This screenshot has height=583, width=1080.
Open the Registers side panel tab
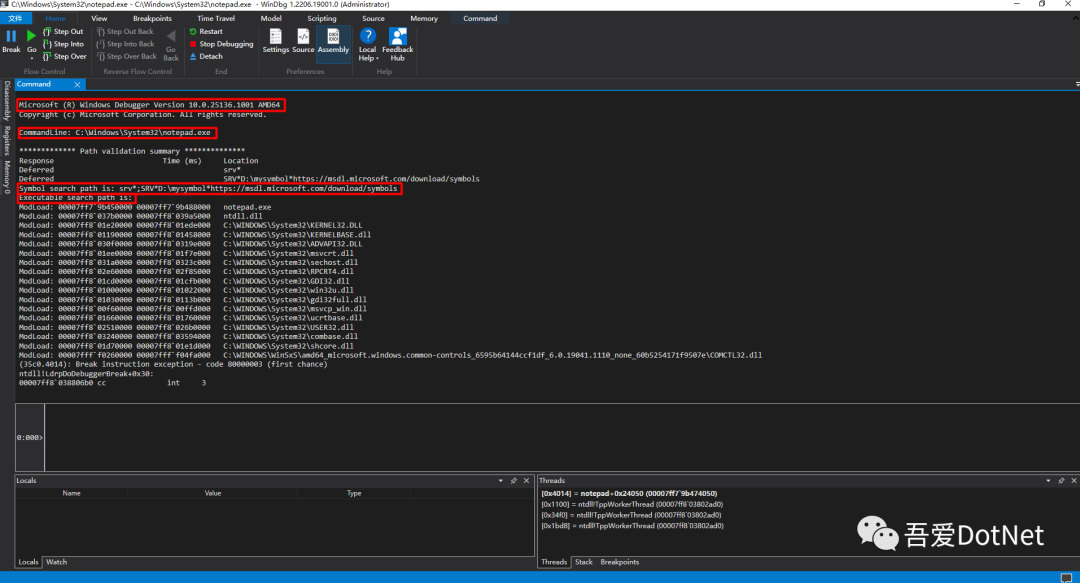pos(7,141)
